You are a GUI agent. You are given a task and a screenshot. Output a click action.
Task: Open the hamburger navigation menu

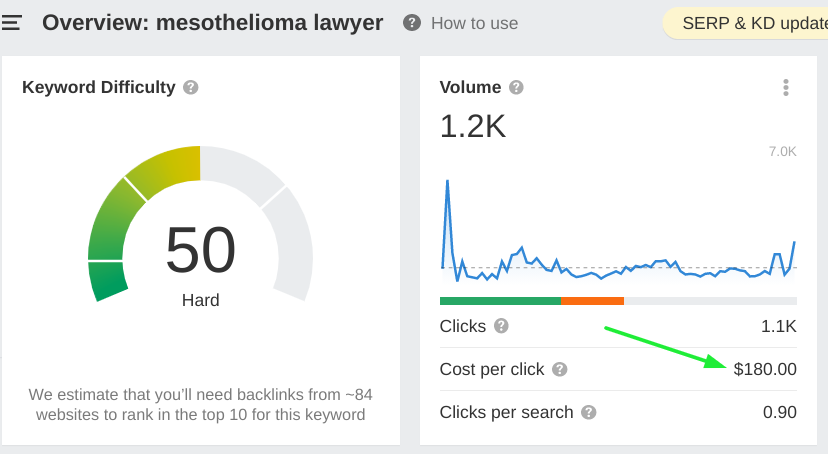tap(11, 23)
